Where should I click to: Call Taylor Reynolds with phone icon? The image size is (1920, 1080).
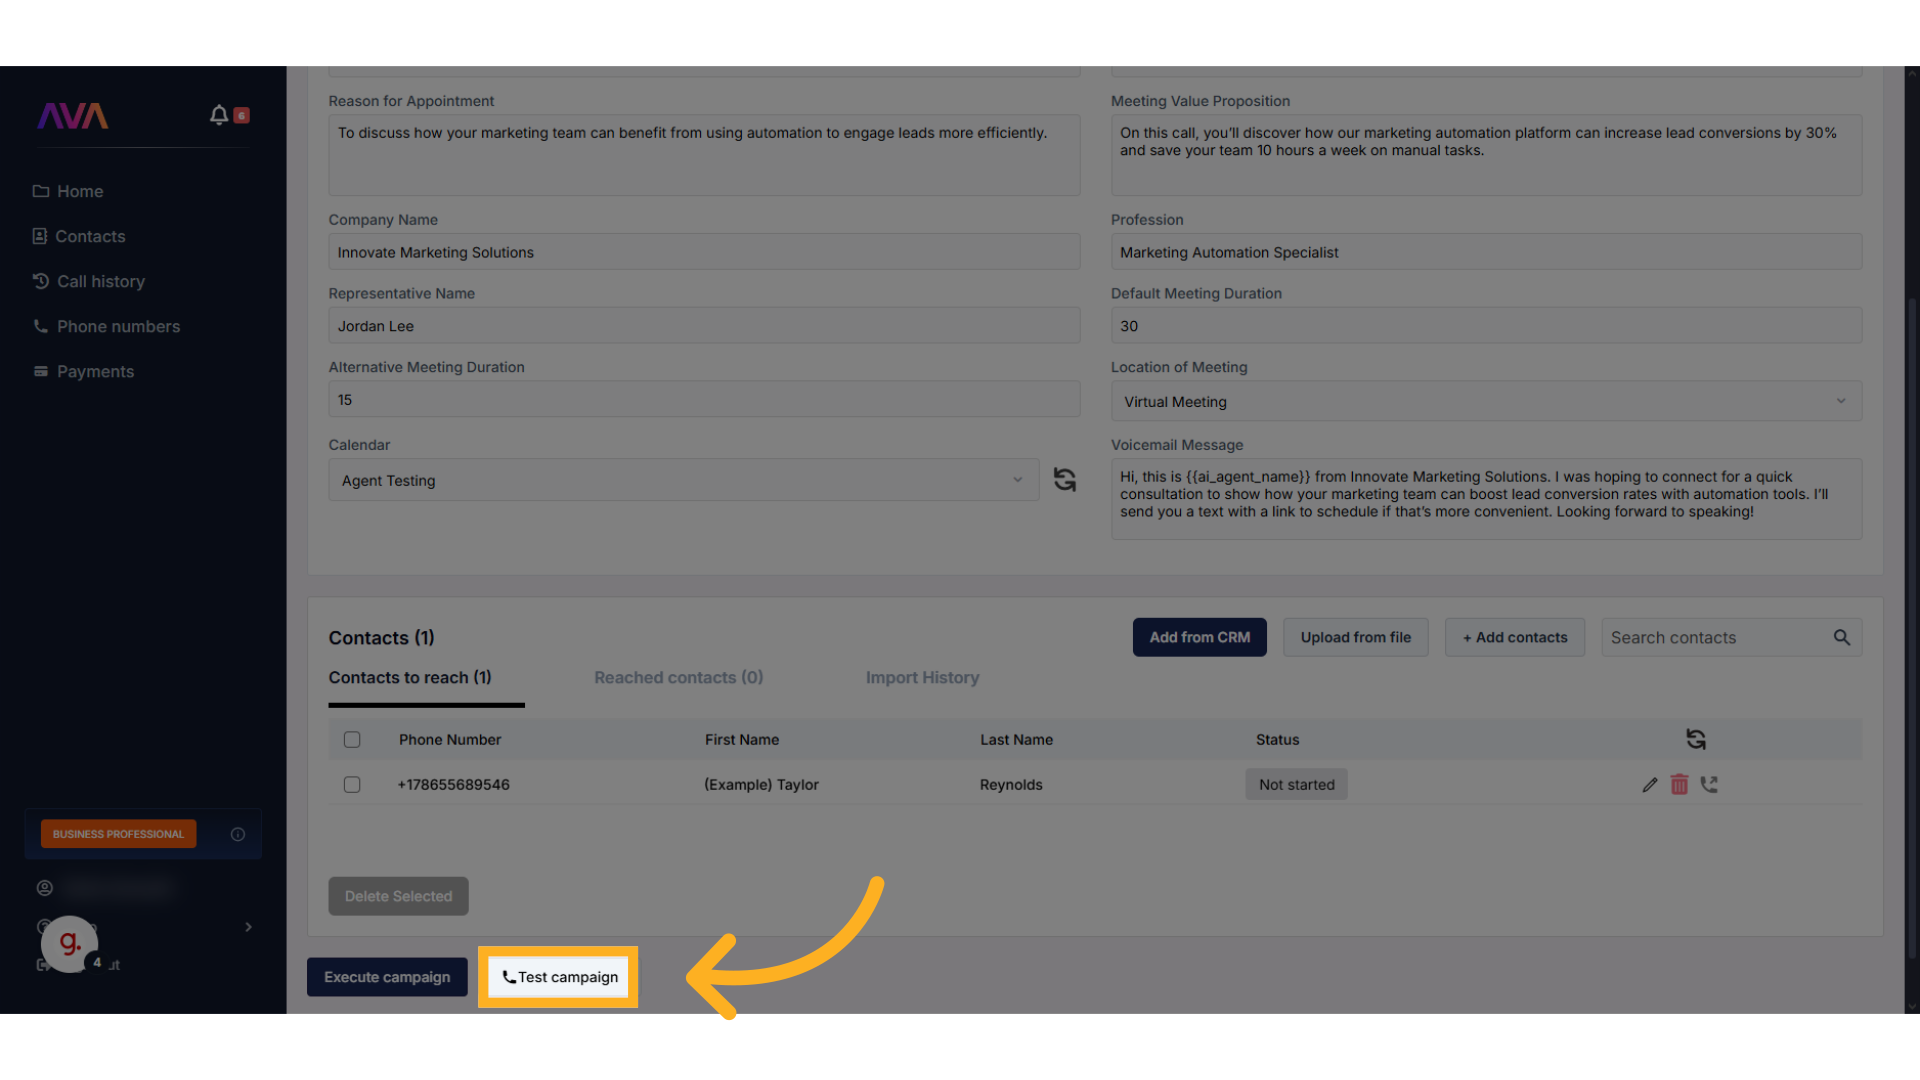pyautogui.click(x=1709, y=785)
